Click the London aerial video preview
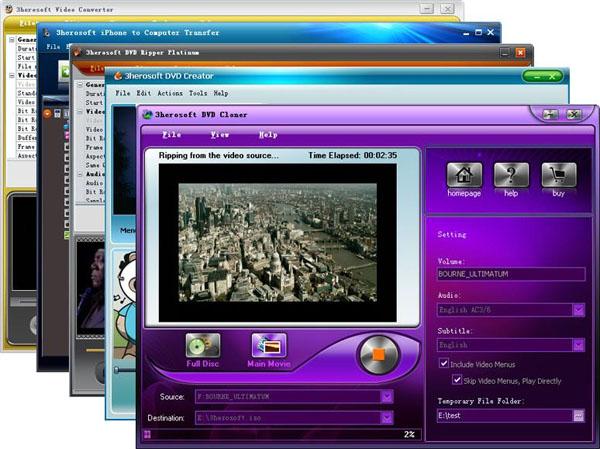Screen dimensions: 600x449 pyautogui.click(x=278, y=242)
